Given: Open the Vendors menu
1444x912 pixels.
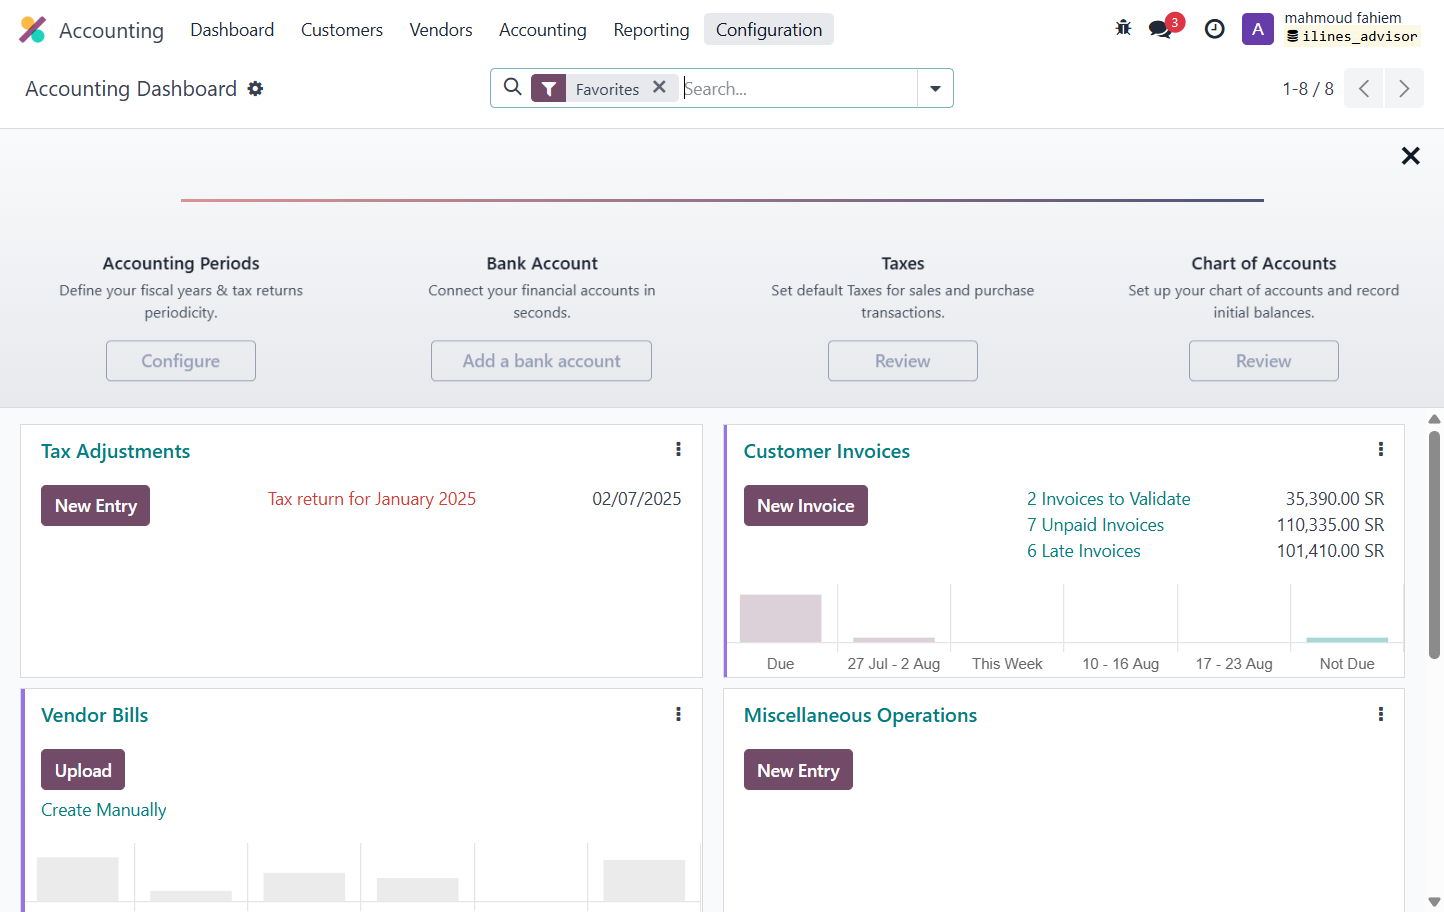Looking at the screenshot, I should pyautogui.click(x=441, y=30).
